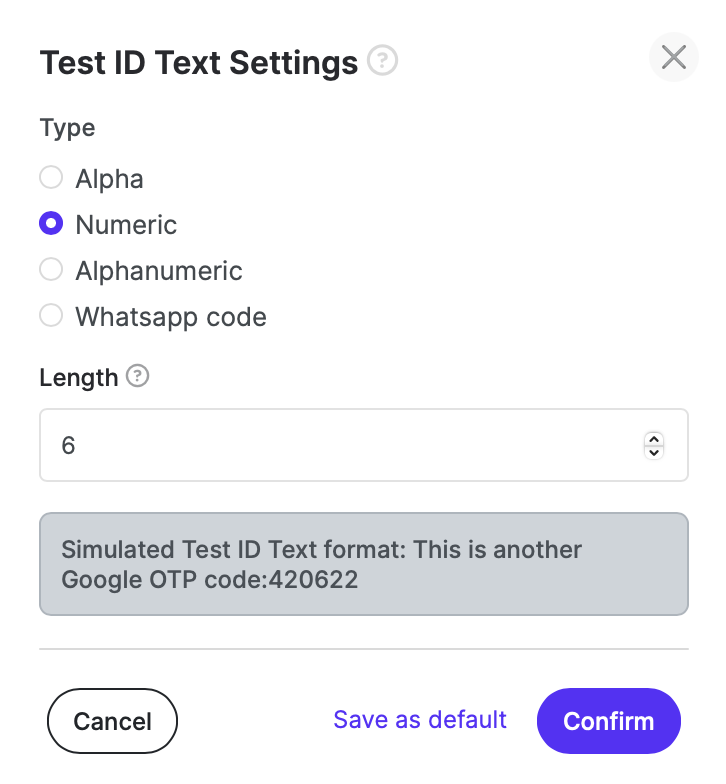Click the Whatsapp code label text
Image resolution: width=726 pixels, height=784 pixels.
click(171, 317)
